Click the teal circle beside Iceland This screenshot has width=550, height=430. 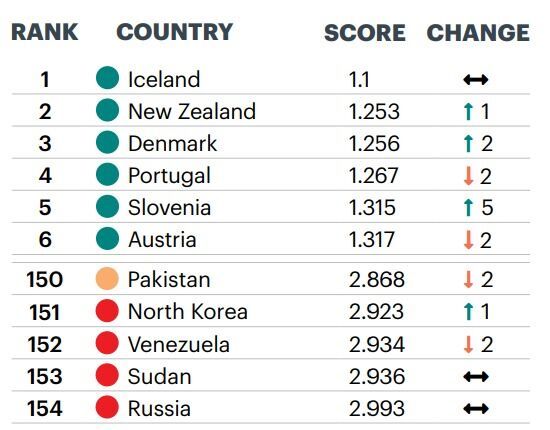click(x=107, y=78)
